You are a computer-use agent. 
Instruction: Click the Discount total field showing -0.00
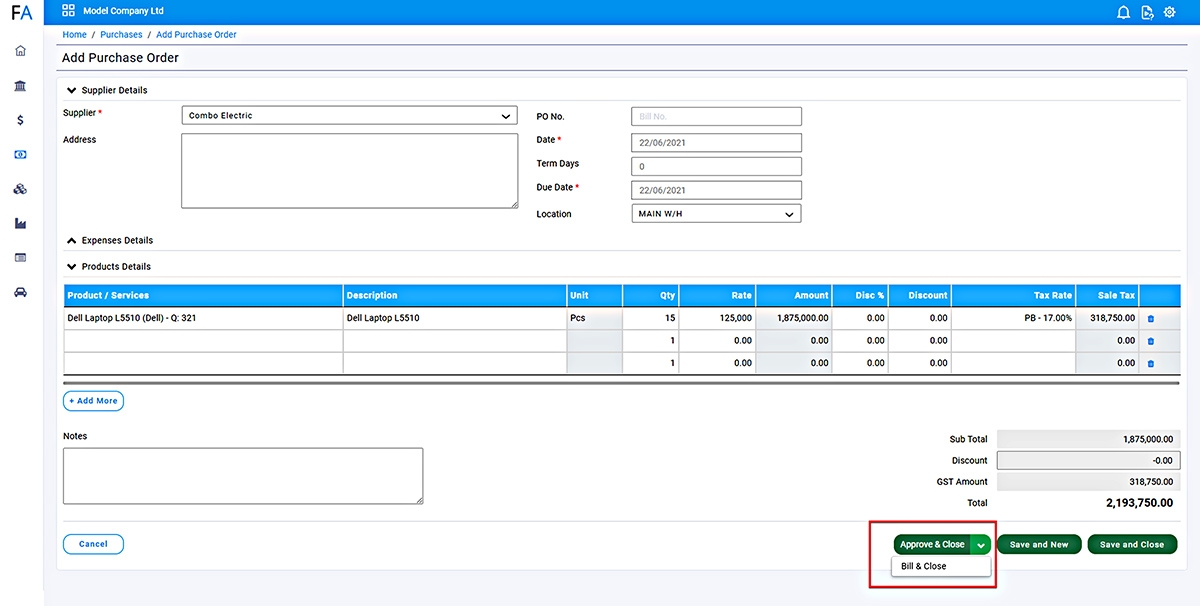(x=1087, y=461)
